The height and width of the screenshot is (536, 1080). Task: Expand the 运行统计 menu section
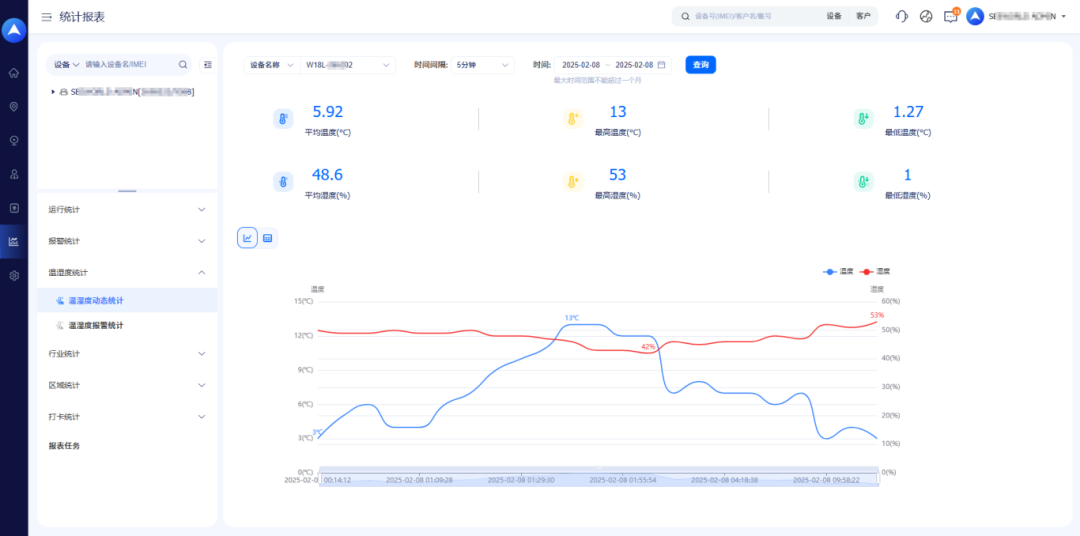(127, 210)
